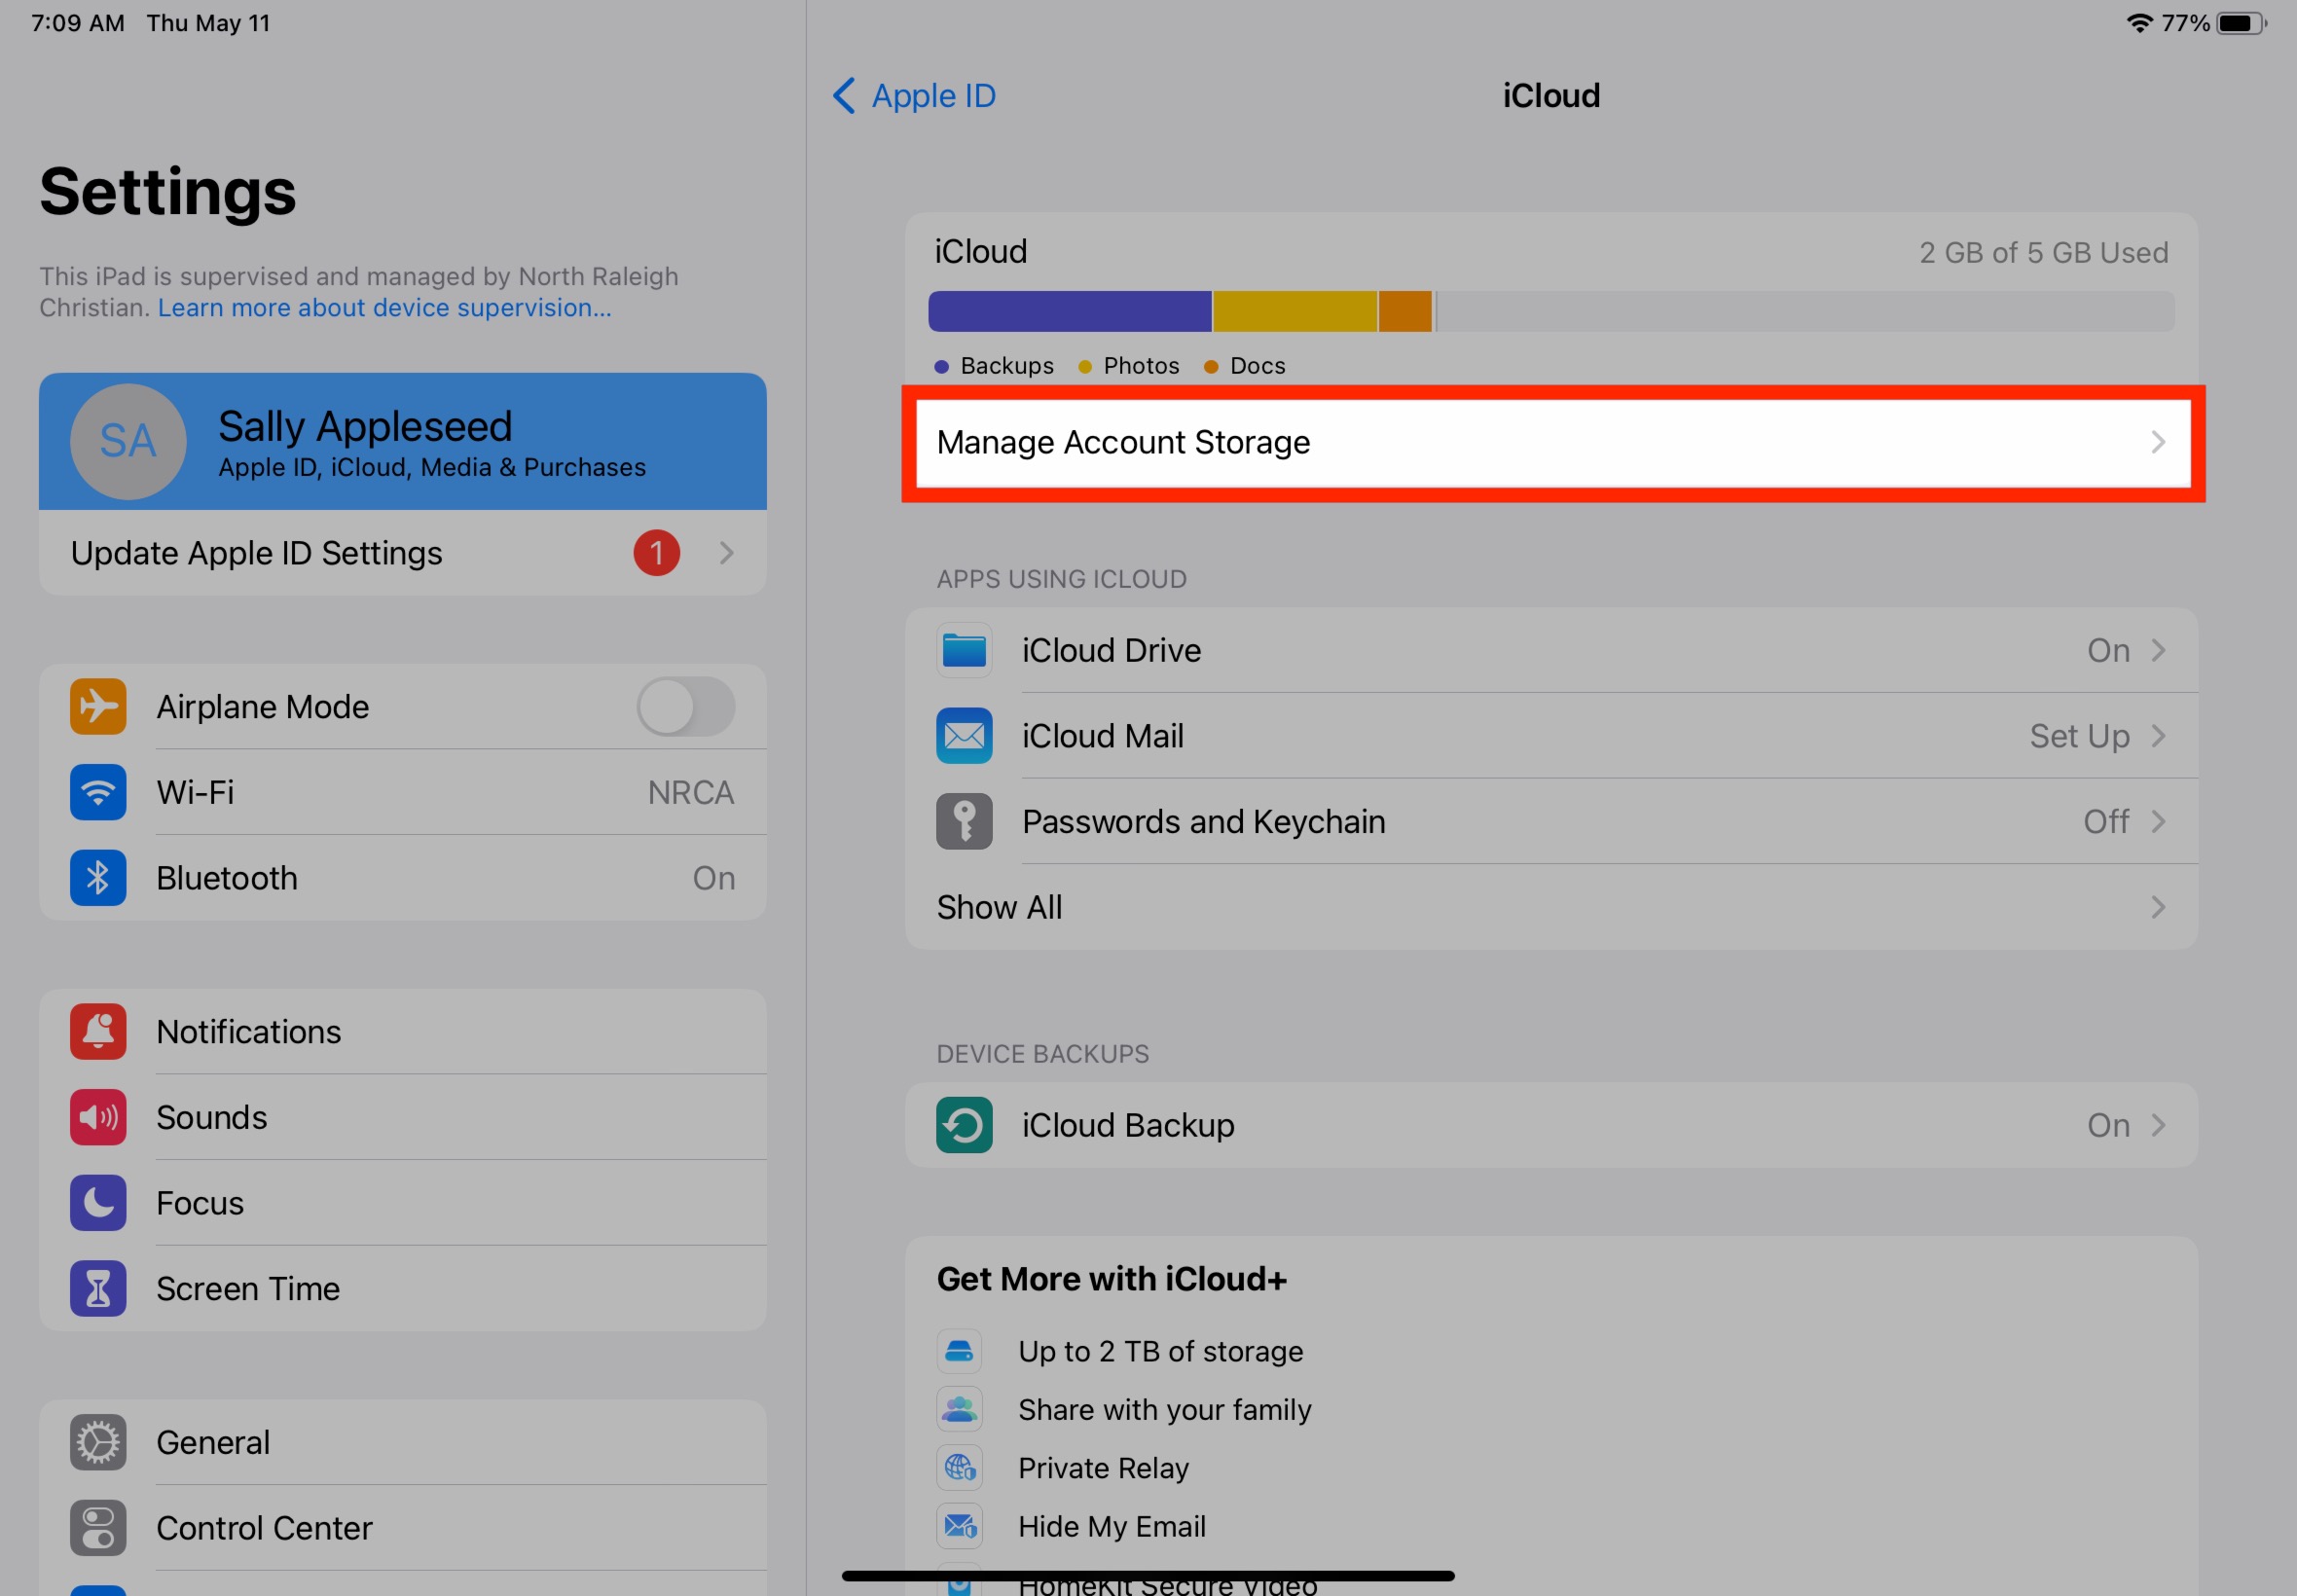The image size is (2297, 1596).
Task: Tap Get More with iCloud+ heading
Action: 1111,1279
